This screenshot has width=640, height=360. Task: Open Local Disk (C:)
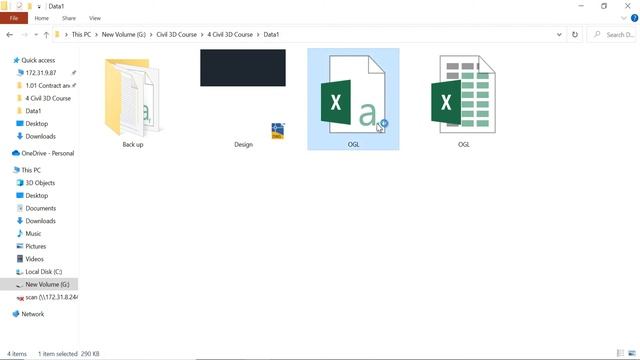click(44, 271)
